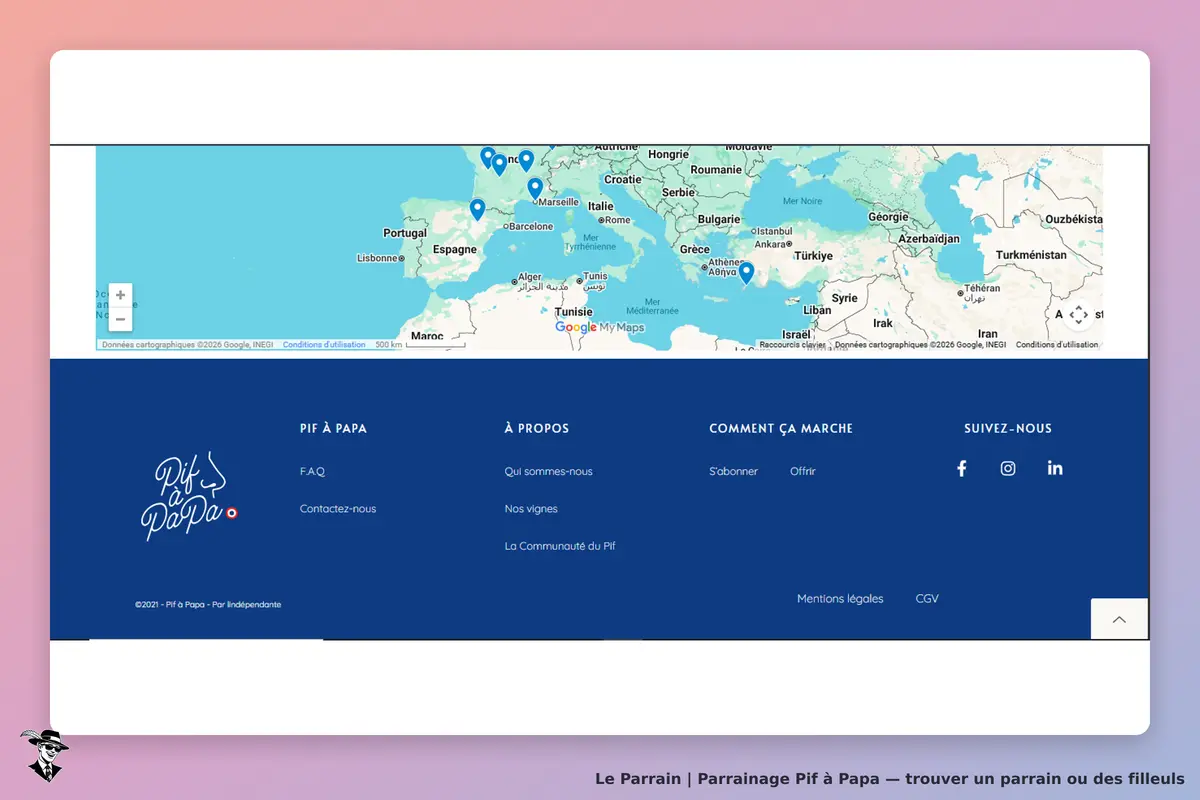
Task: Click the map pan/move camera control
Action: click(x=1078, y=315)
